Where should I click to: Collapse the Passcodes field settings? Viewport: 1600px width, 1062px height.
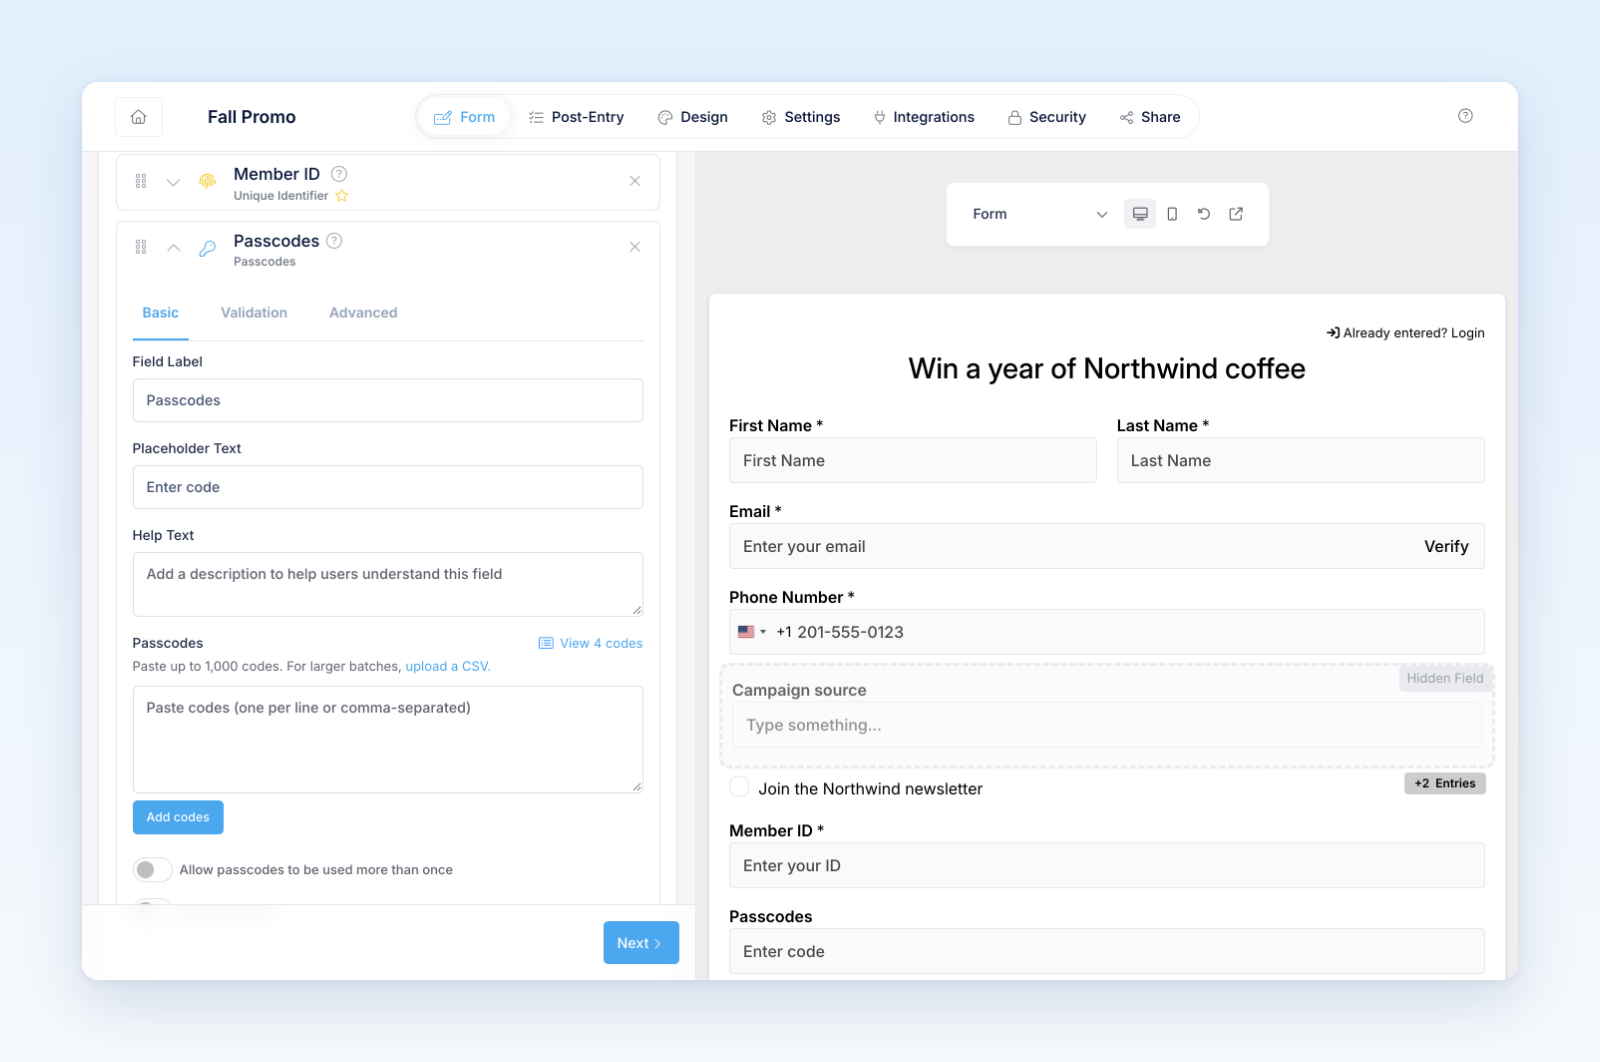coord(173,247)
